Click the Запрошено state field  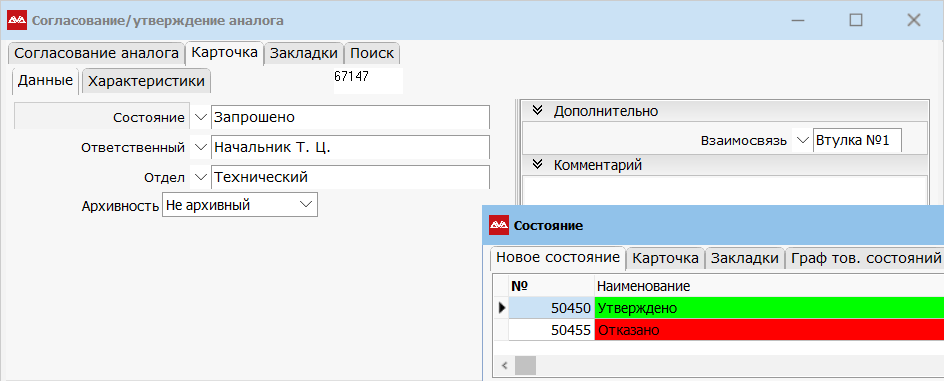pos(350,117)
